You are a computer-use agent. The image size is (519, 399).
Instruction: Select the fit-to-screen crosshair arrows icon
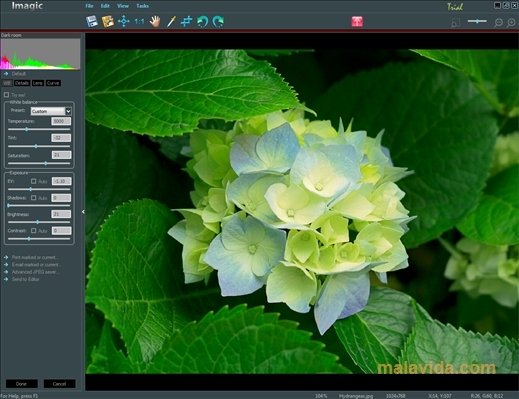[124, 21]
